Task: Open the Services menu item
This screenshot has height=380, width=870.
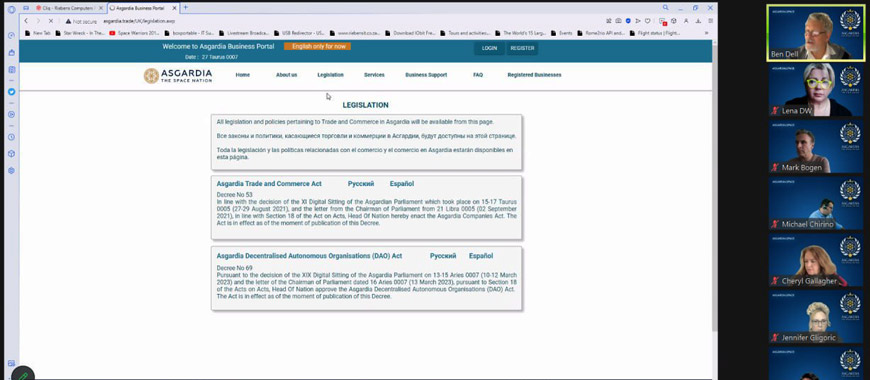Action: tap(374, 75)
